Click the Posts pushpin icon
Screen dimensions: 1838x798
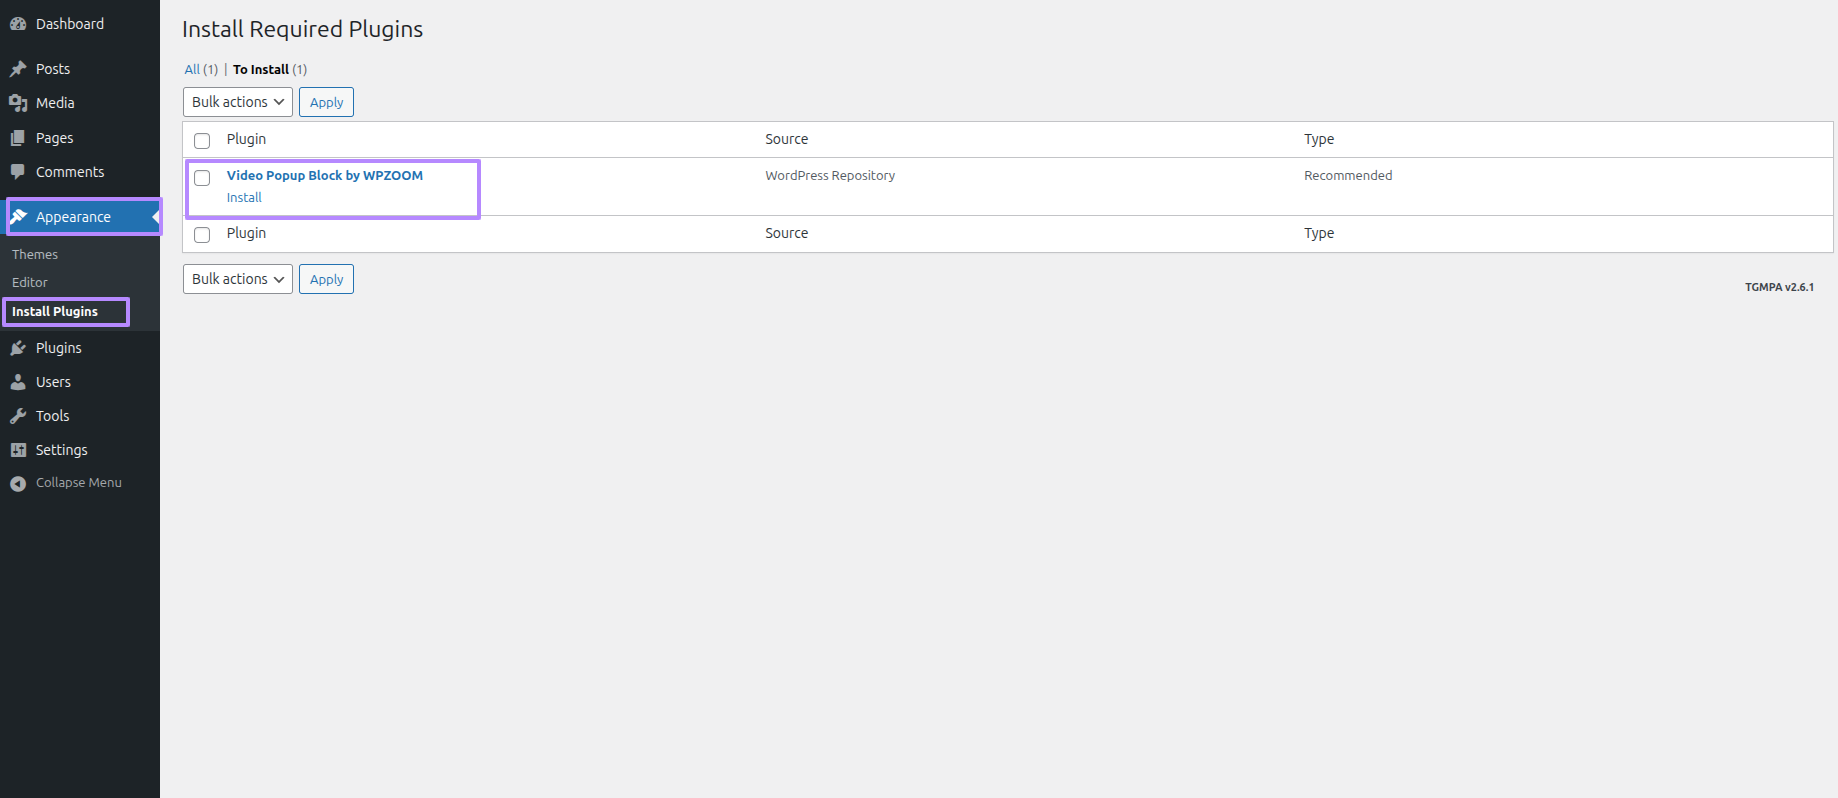tap(18, 69)
